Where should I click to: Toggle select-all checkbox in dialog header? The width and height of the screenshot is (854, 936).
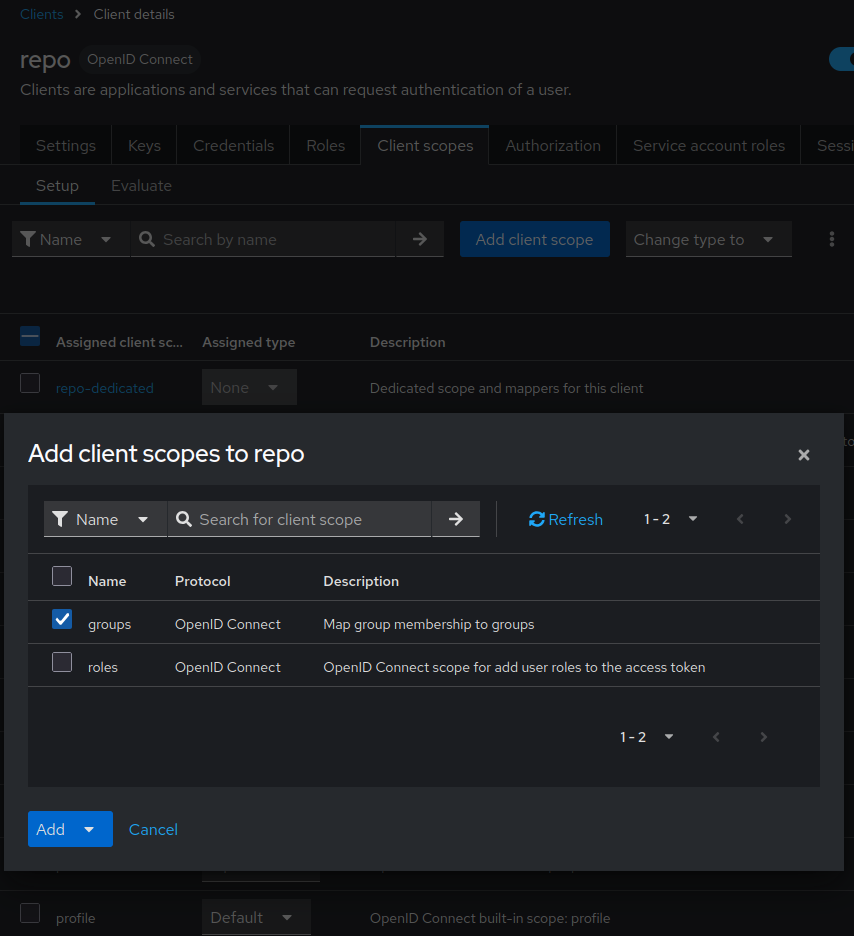[62, 576]
